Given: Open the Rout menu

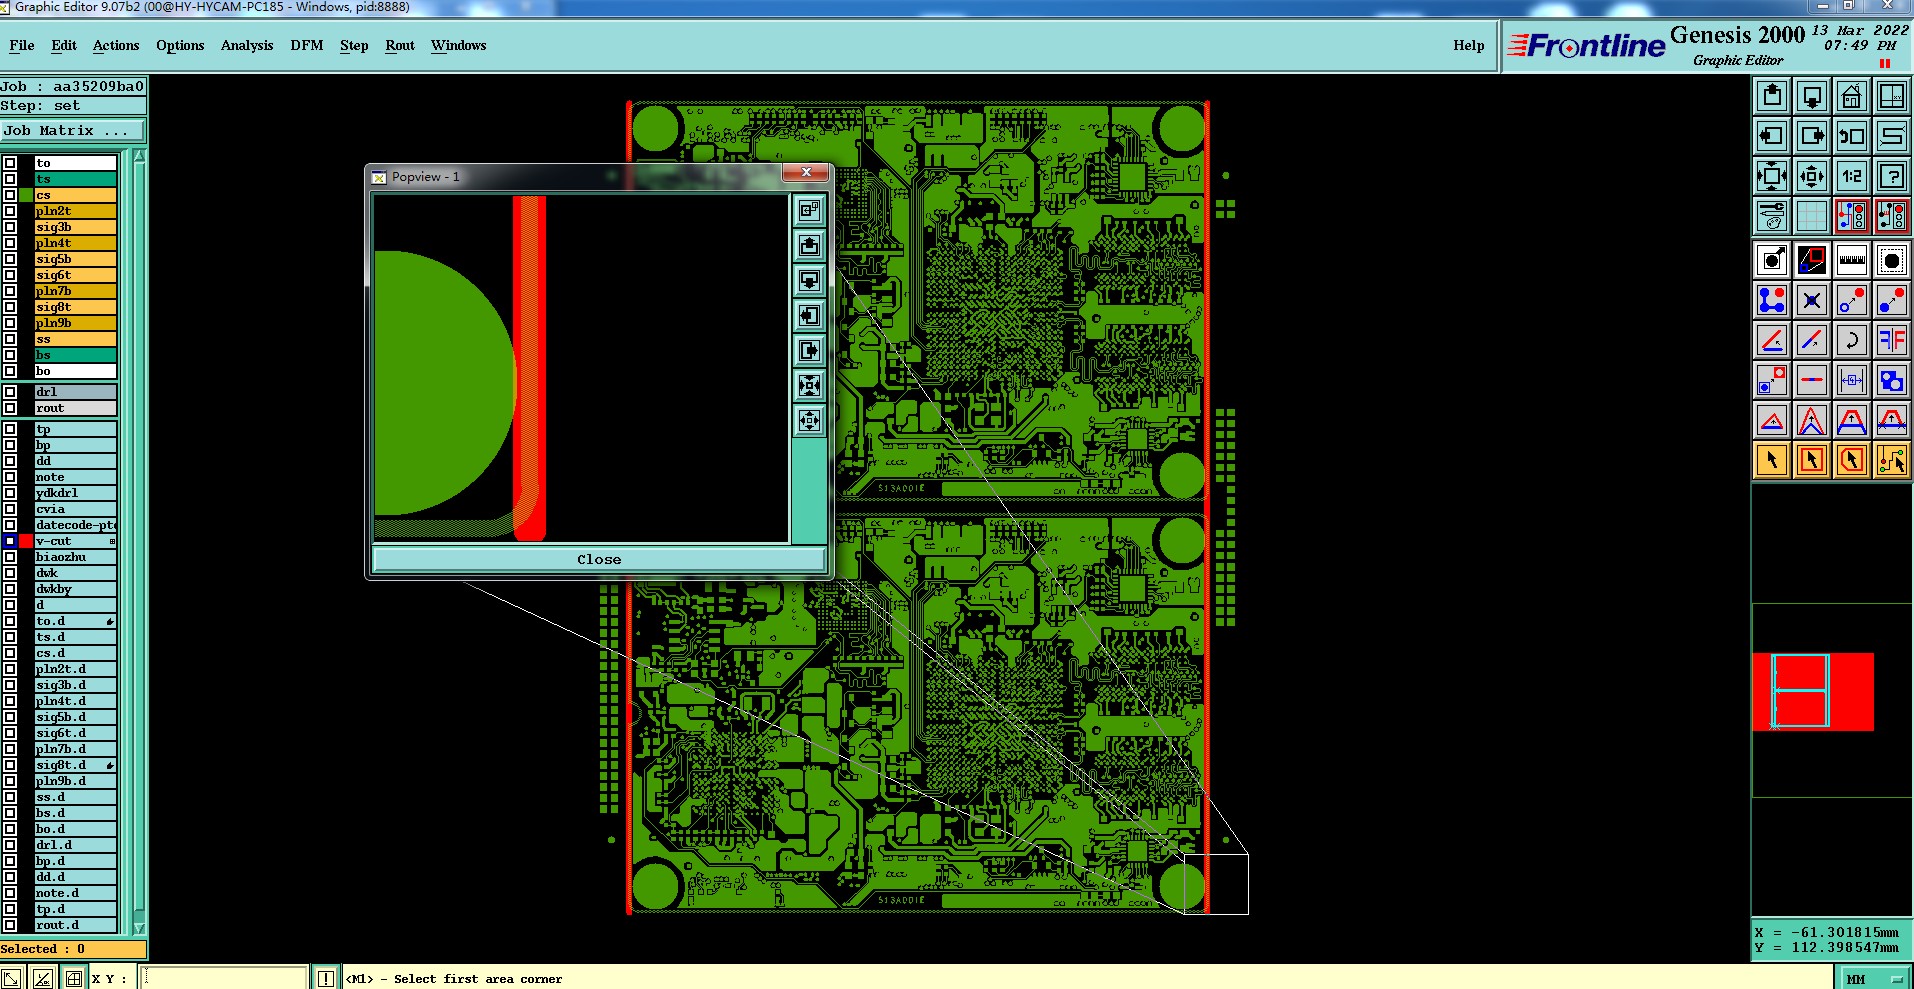Looking at the screenshot, I should point(400,45).
